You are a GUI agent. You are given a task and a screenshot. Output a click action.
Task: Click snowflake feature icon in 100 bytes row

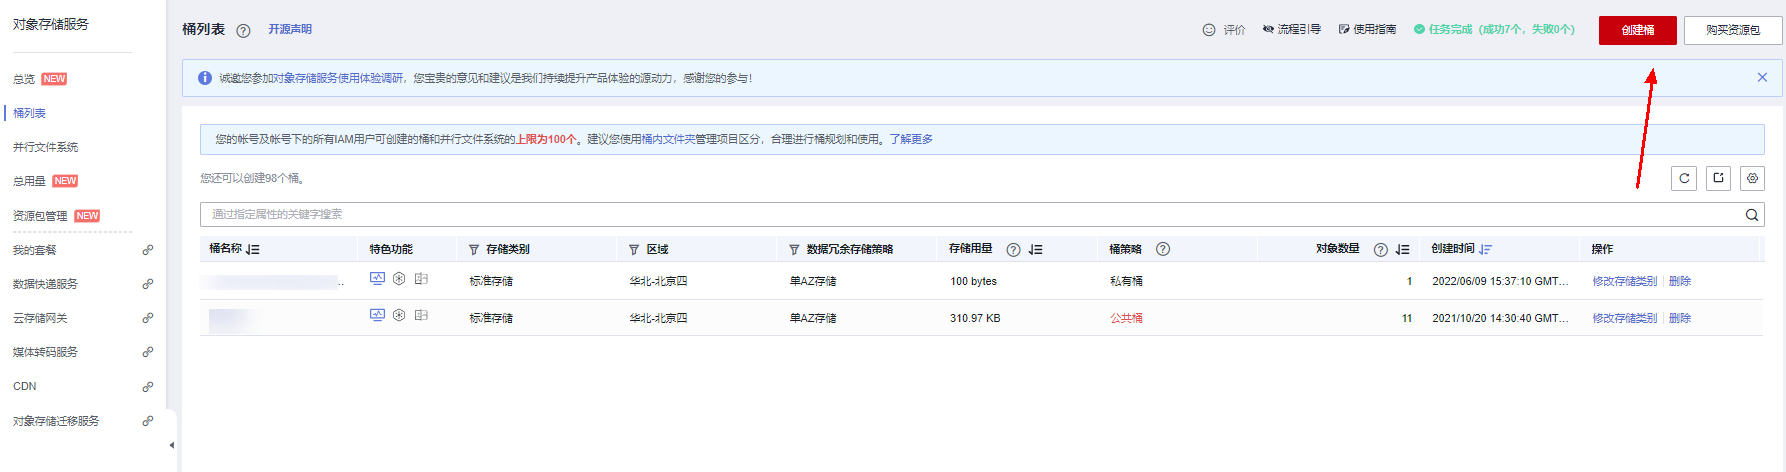point(399,279)
